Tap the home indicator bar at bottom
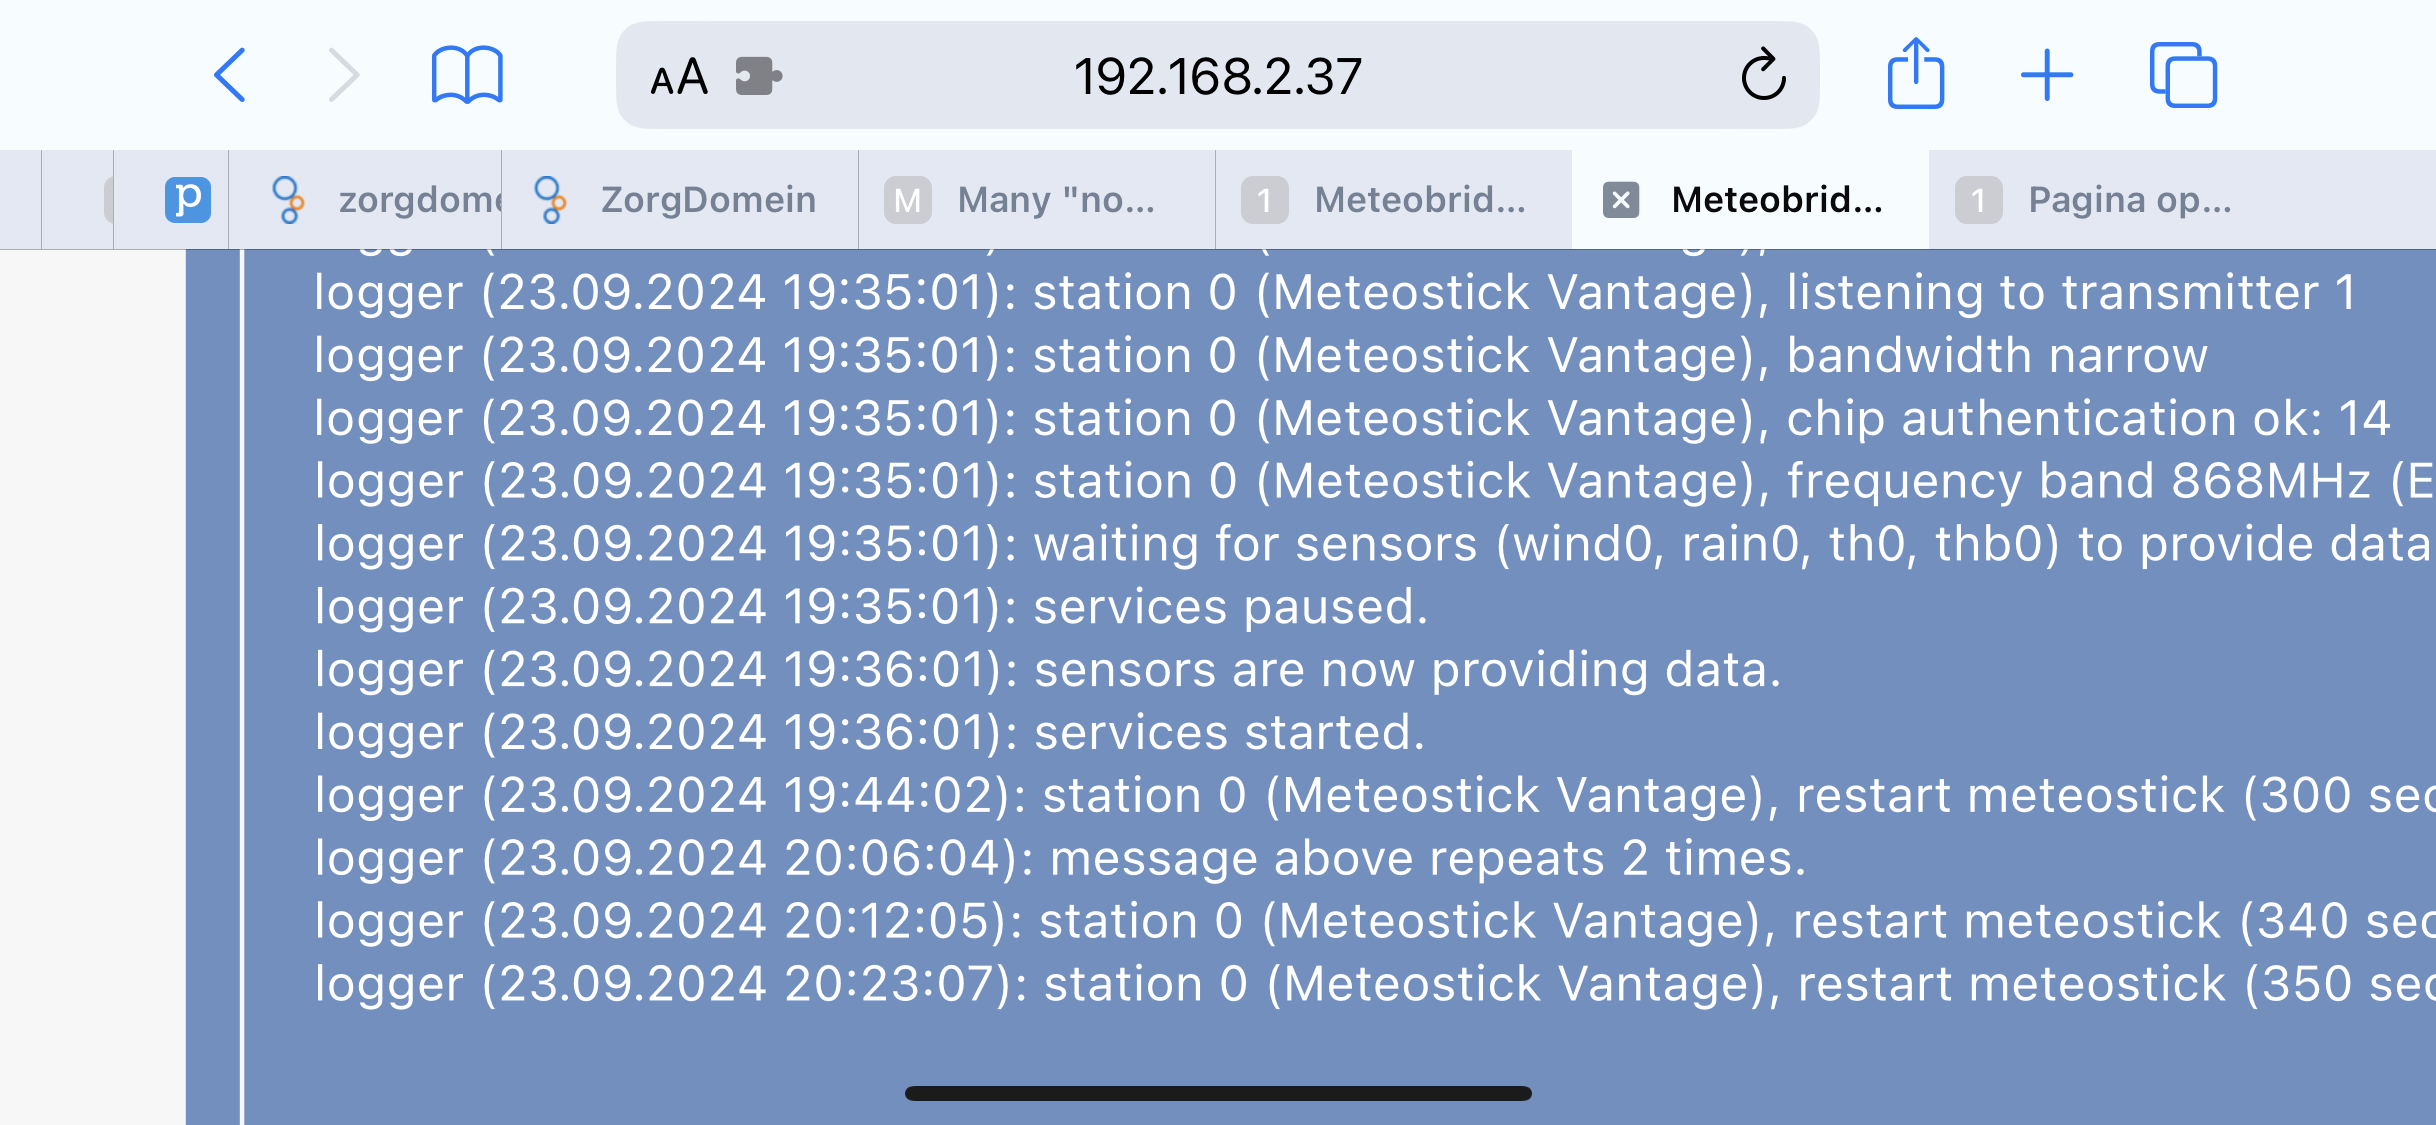2436x1125 pixels. pos(1218,1093)
